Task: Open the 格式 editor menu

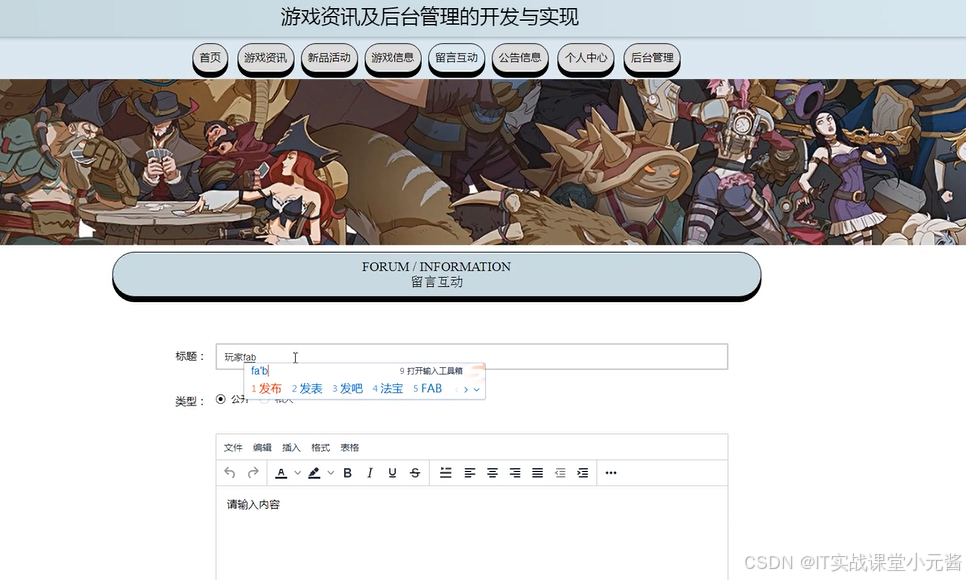Action: click(320, 447)
